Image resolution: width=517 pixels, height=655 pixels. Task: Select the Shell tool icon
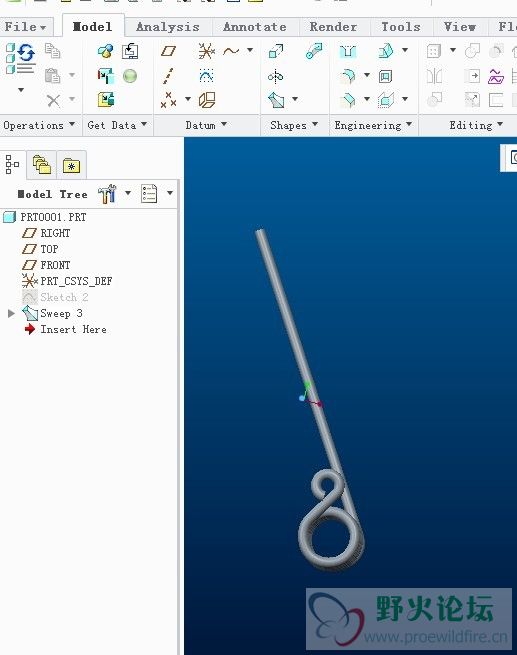click(x=385, y=76)
